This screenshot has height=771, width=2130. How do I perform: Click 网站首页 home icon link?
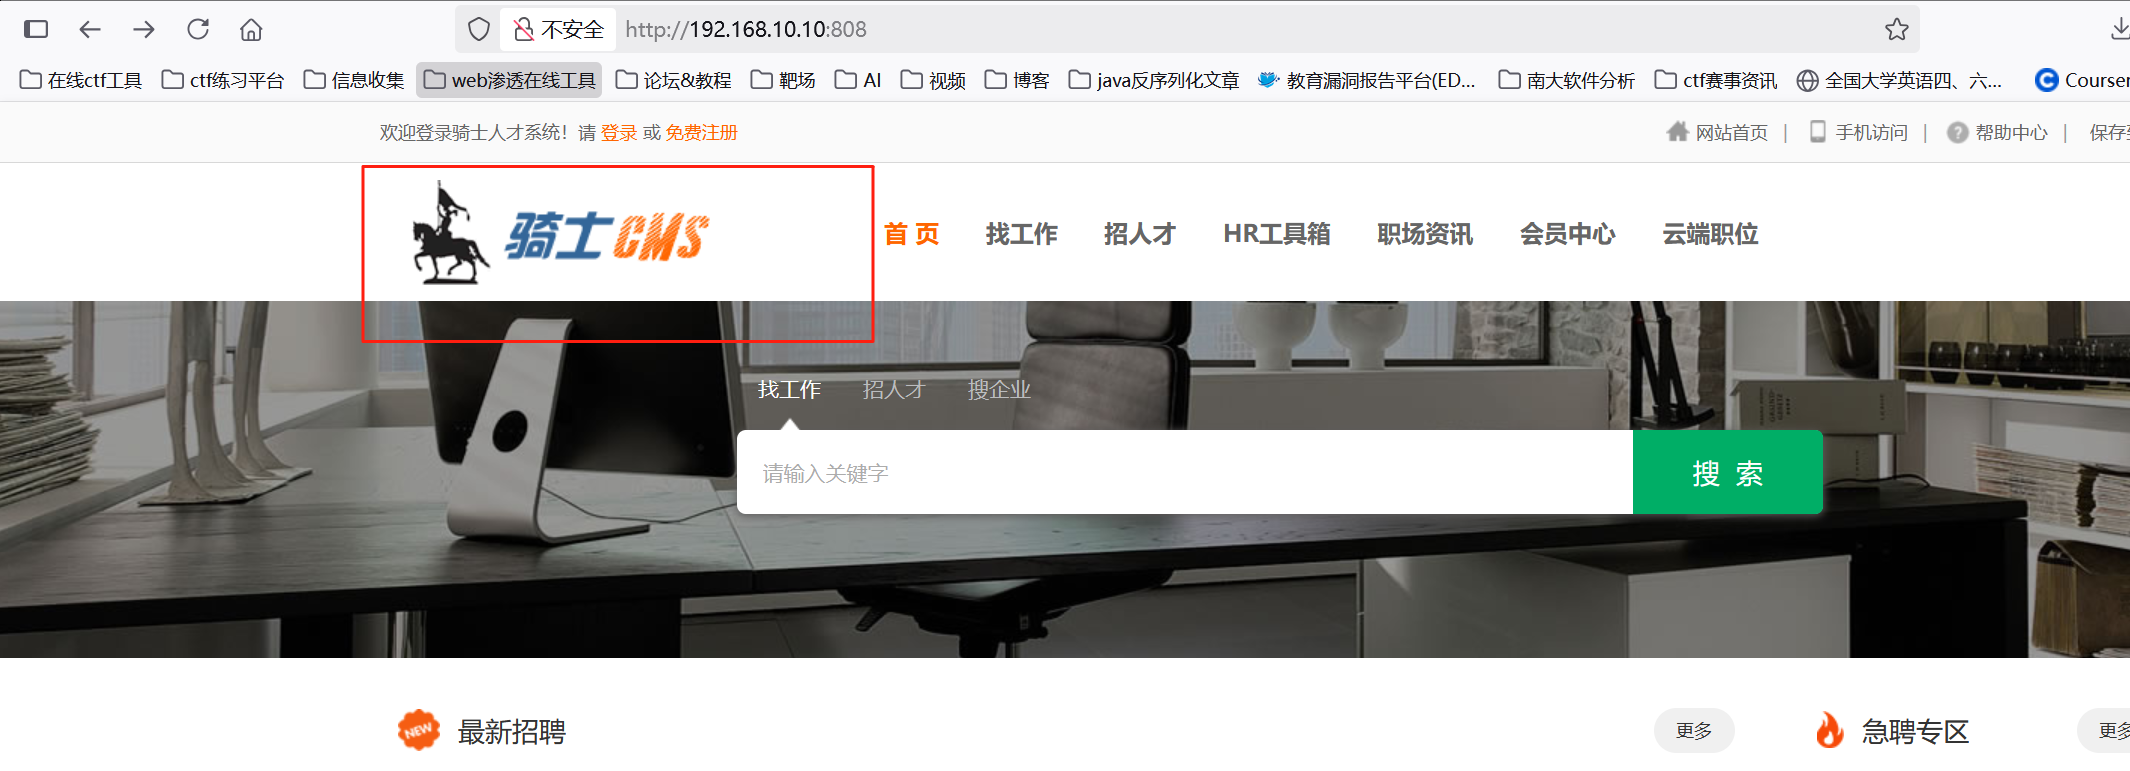coord(1717,132)
